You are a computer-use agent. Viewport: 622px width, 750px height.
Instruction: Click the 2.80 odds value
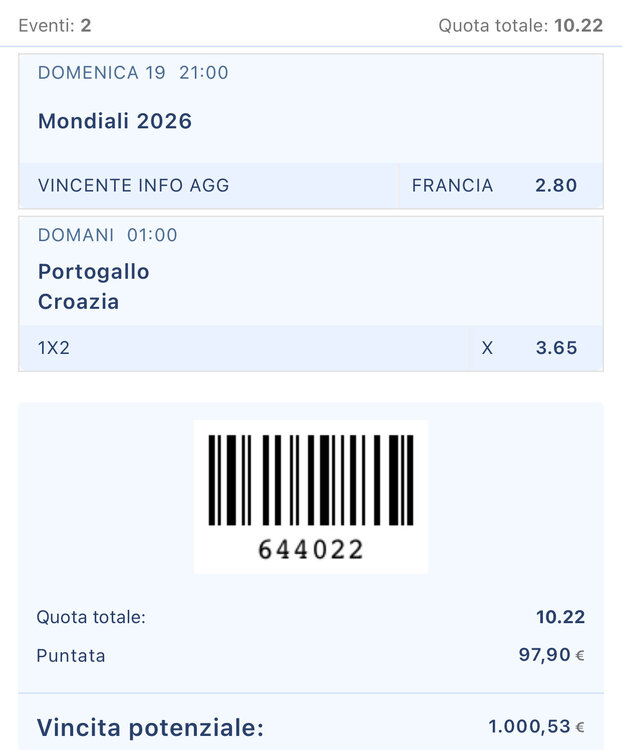point(556,185)
